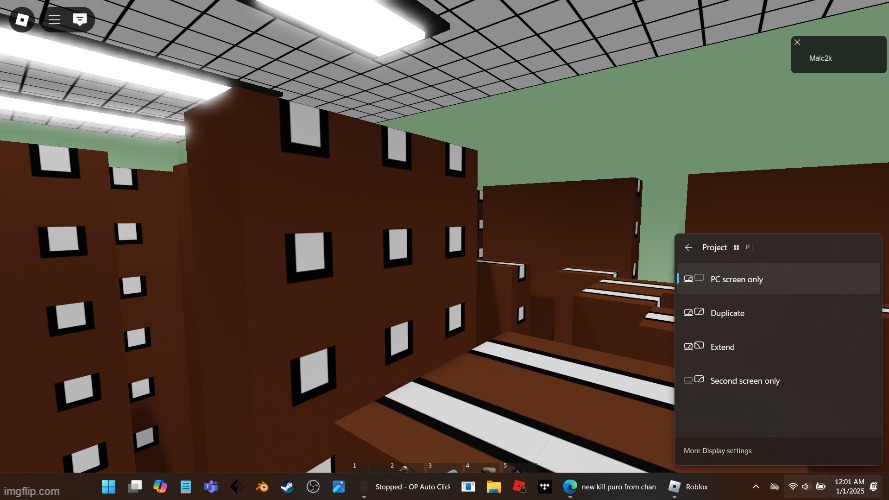Launch Copilot from the taskbar

(160, 486)
